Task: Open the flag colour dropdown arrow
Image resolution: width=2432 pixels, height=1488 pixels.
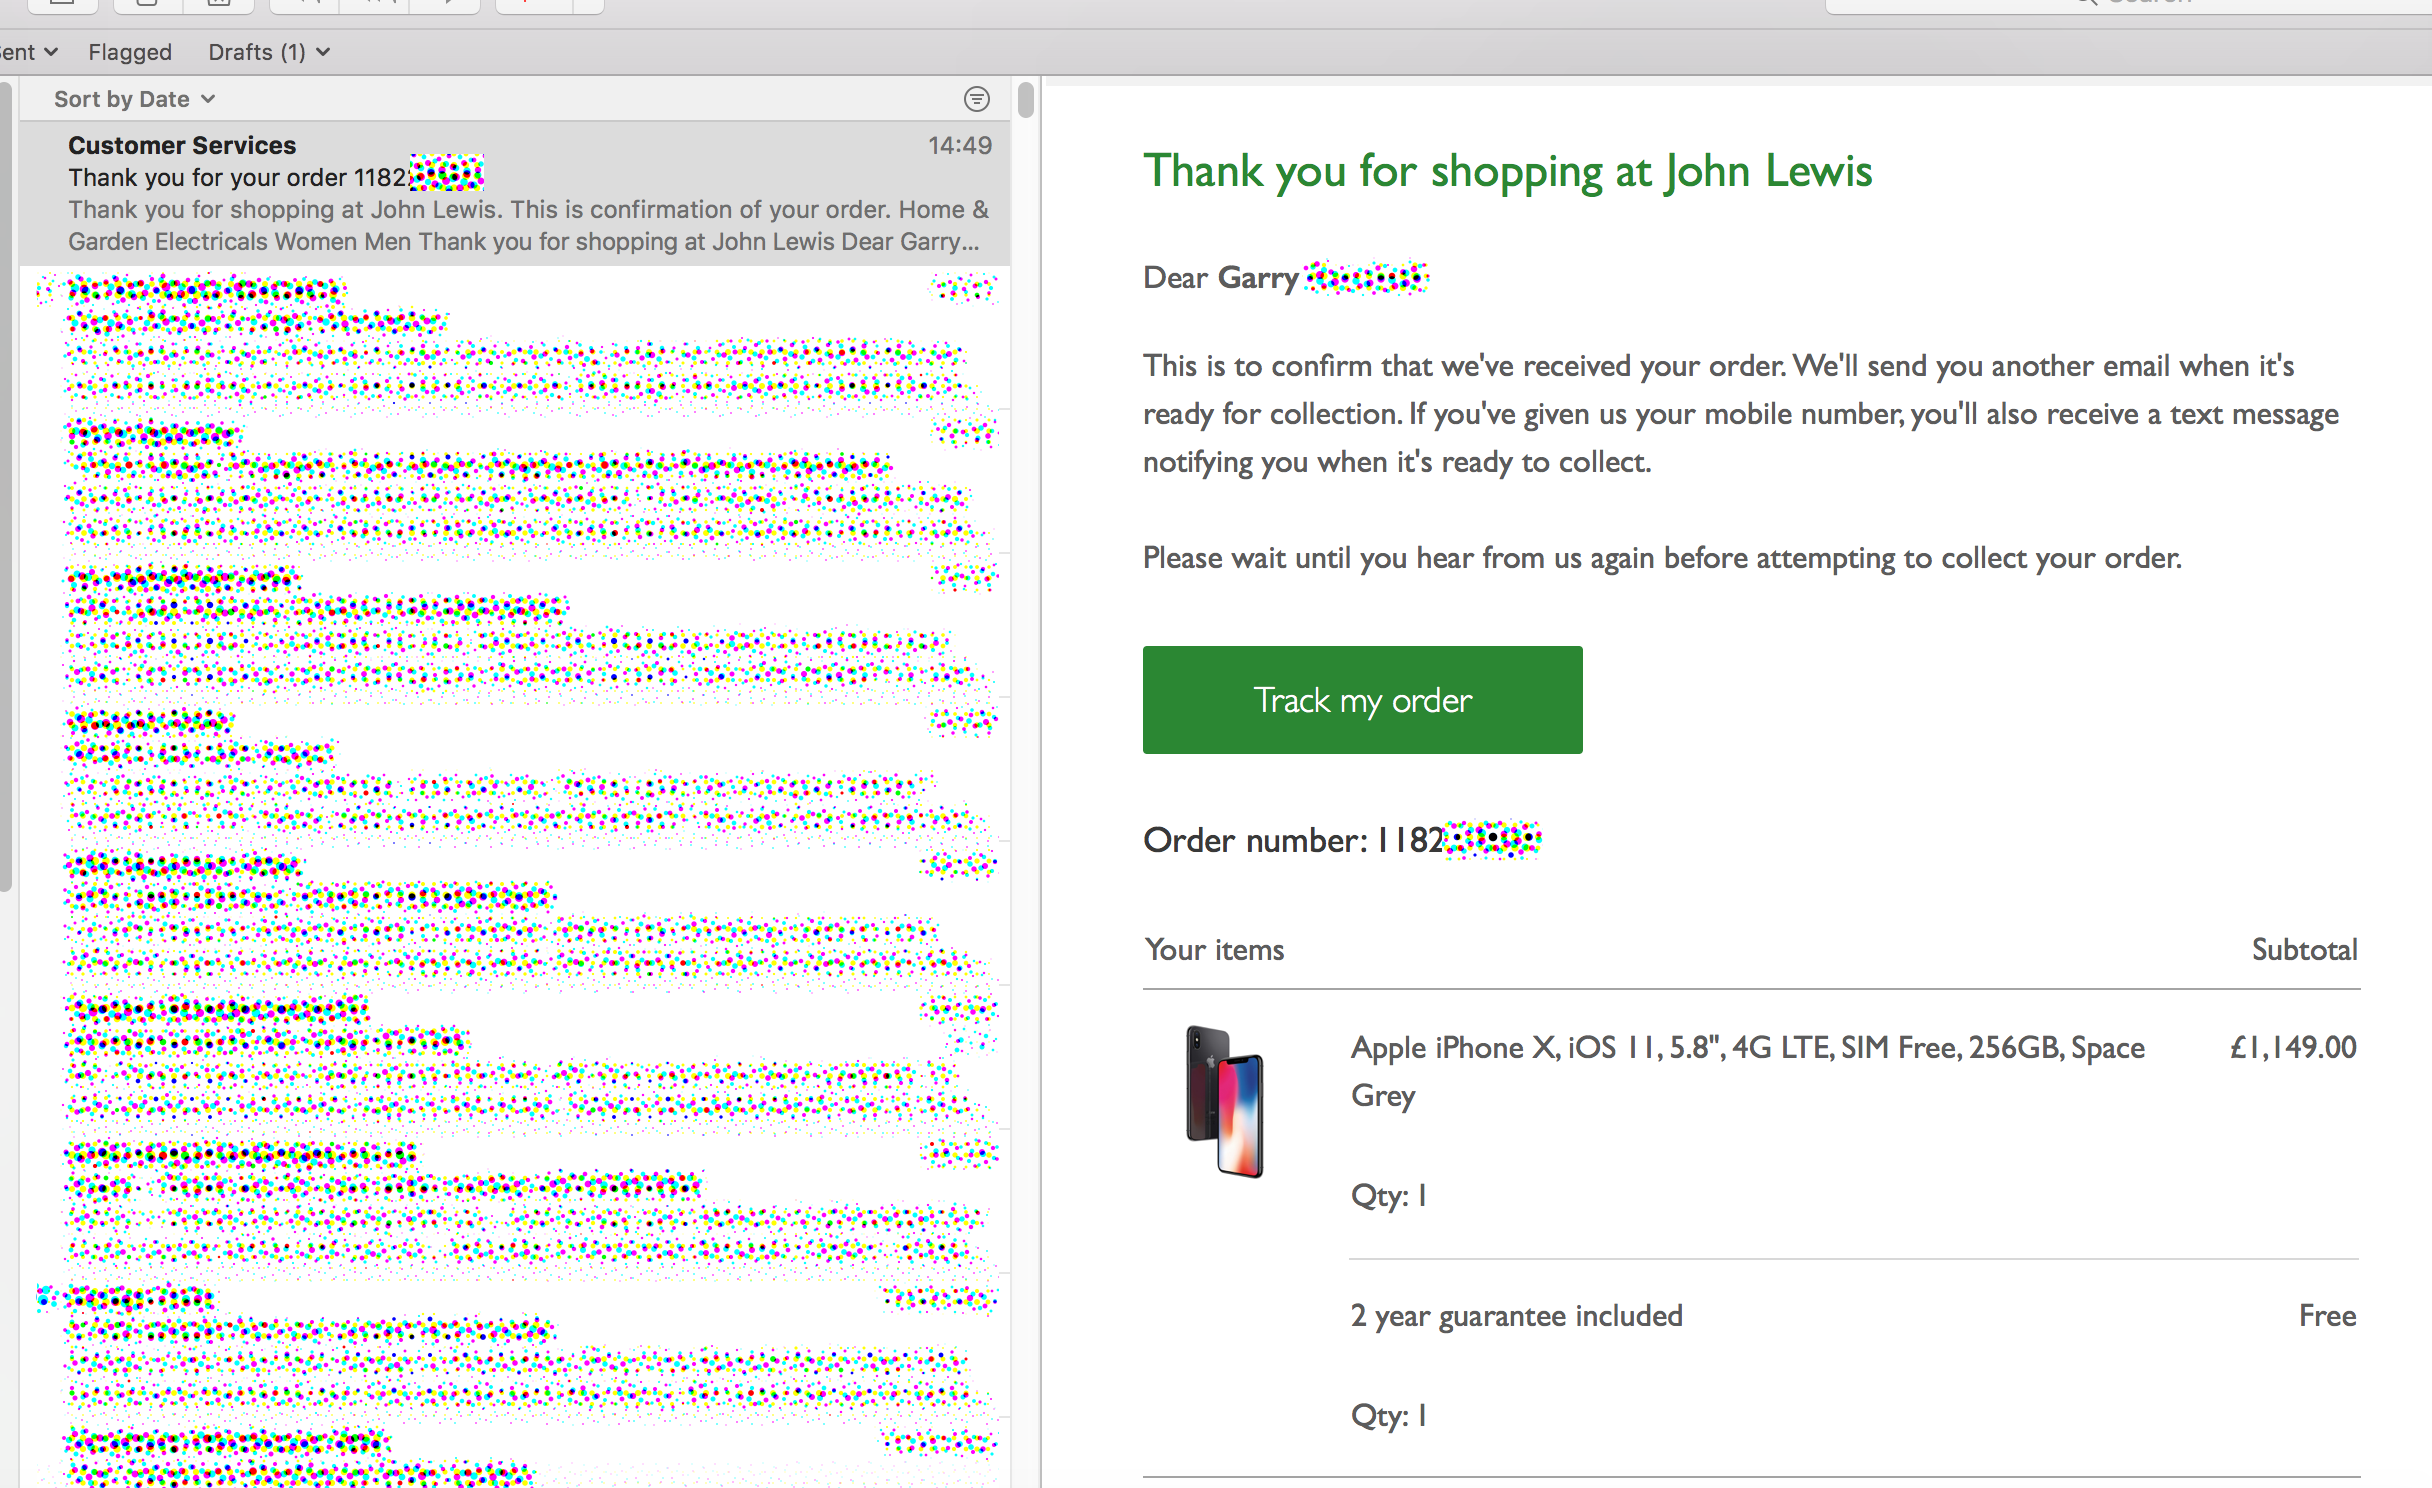Action: tap(588, 3)
